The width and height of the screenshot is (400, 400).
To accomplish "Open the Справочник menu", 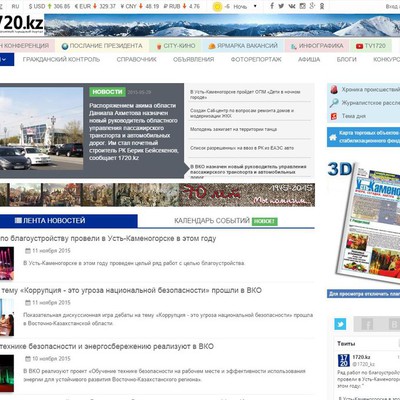I will [137, 59].
